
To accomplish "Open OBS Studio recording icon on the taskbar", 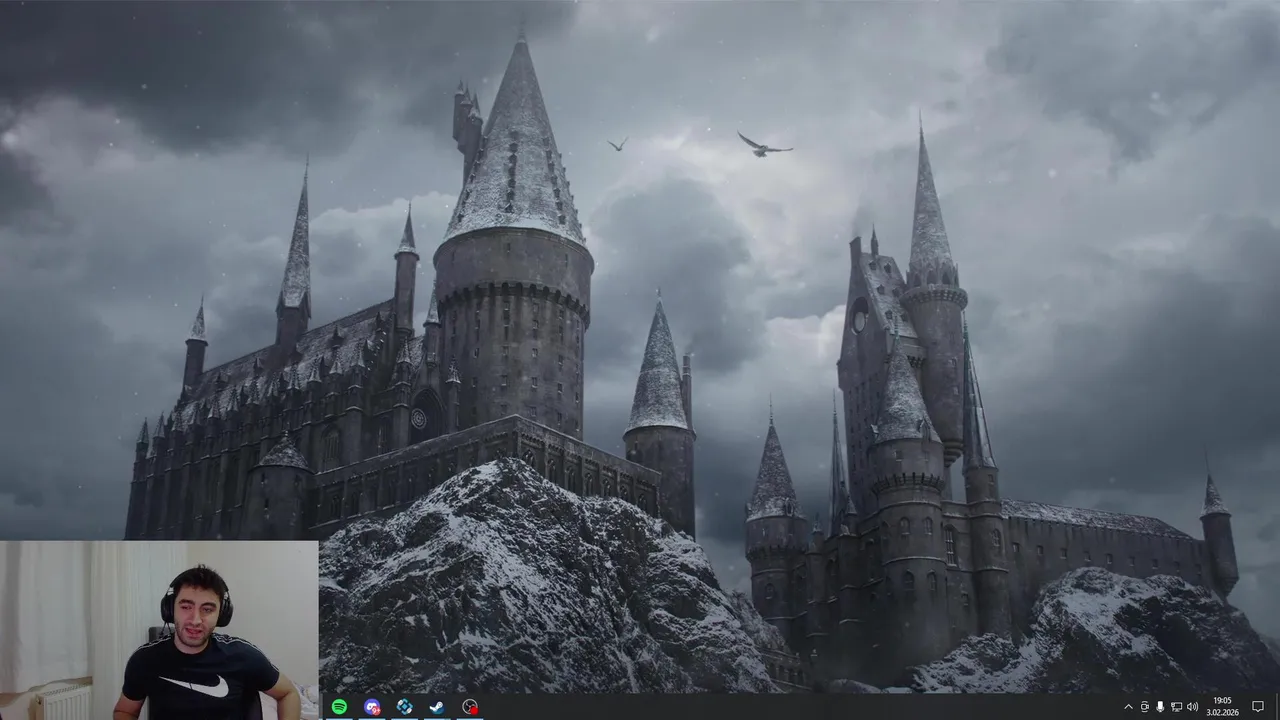I will pyautogui.click(x=470, y=707).
